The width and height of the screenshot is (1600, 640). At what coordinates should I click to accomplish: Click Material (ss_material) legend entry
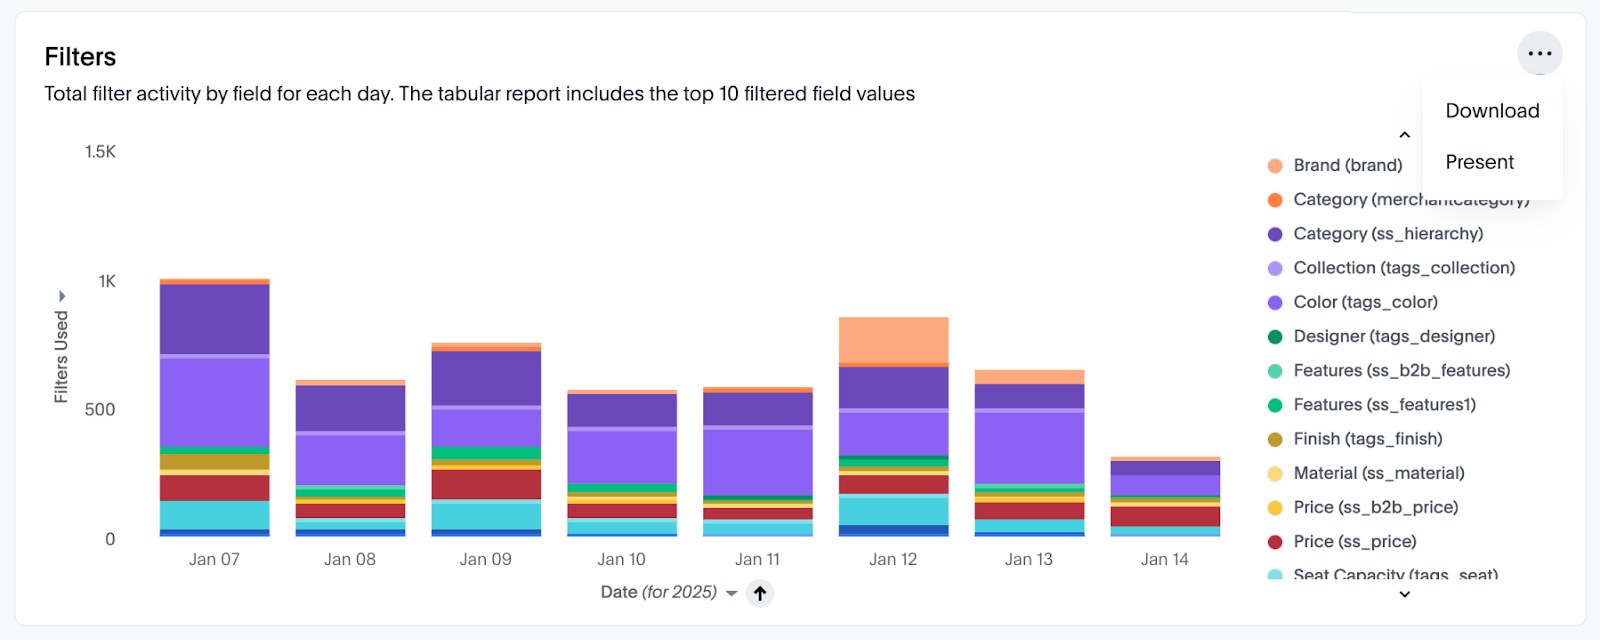pyautogui.click(x=1366, y=473)
